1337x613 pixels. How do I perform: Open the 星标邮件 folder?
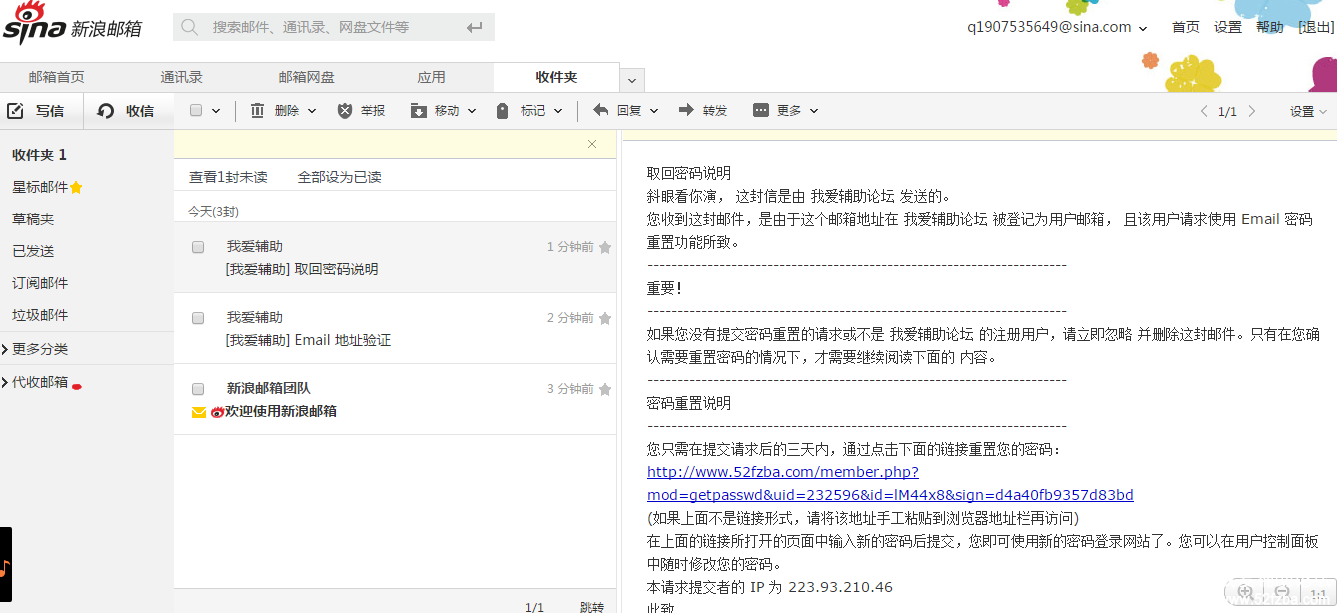(41, 187)
